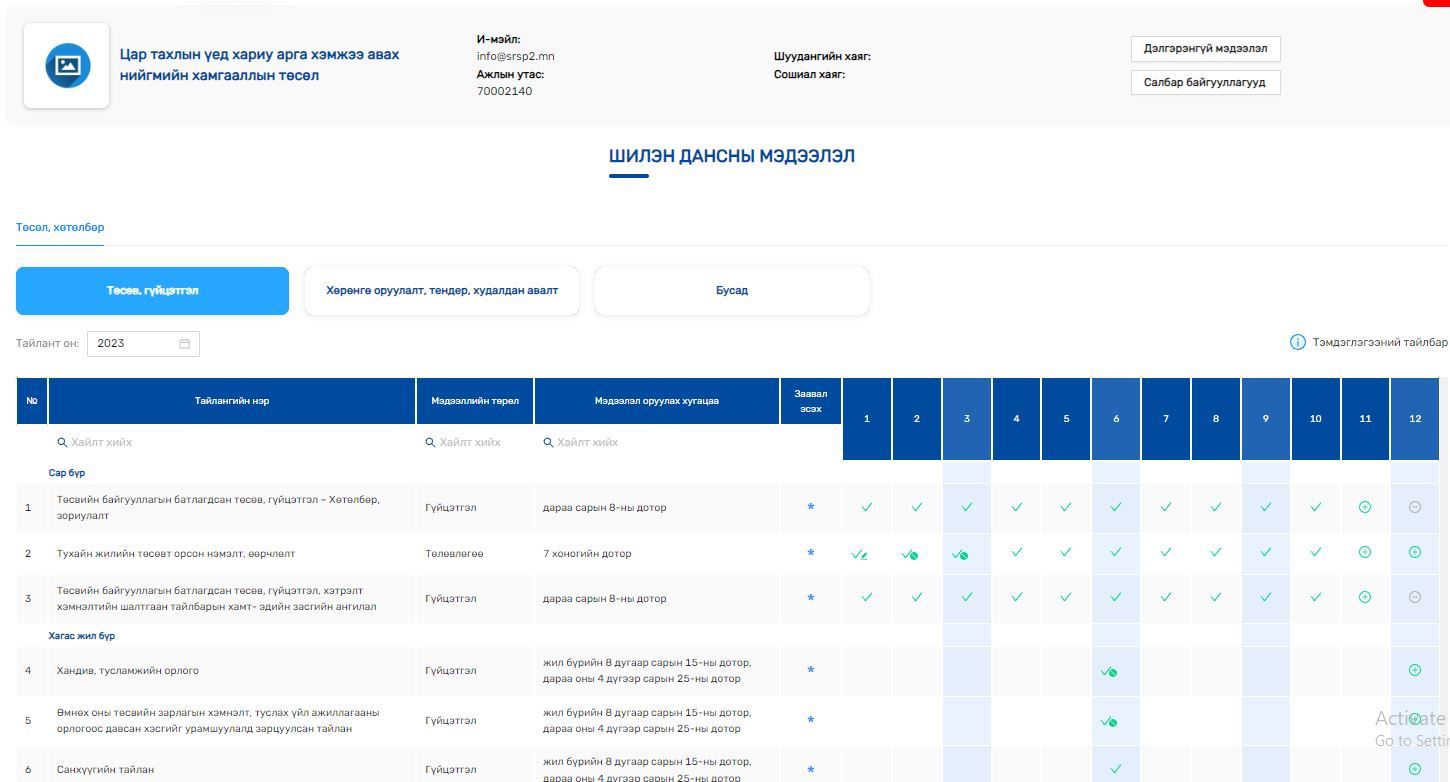The height and width of the screenshot is (782, 1450).
Task: Click the month 6 check icon in row 4
Action: [1109, 672]
